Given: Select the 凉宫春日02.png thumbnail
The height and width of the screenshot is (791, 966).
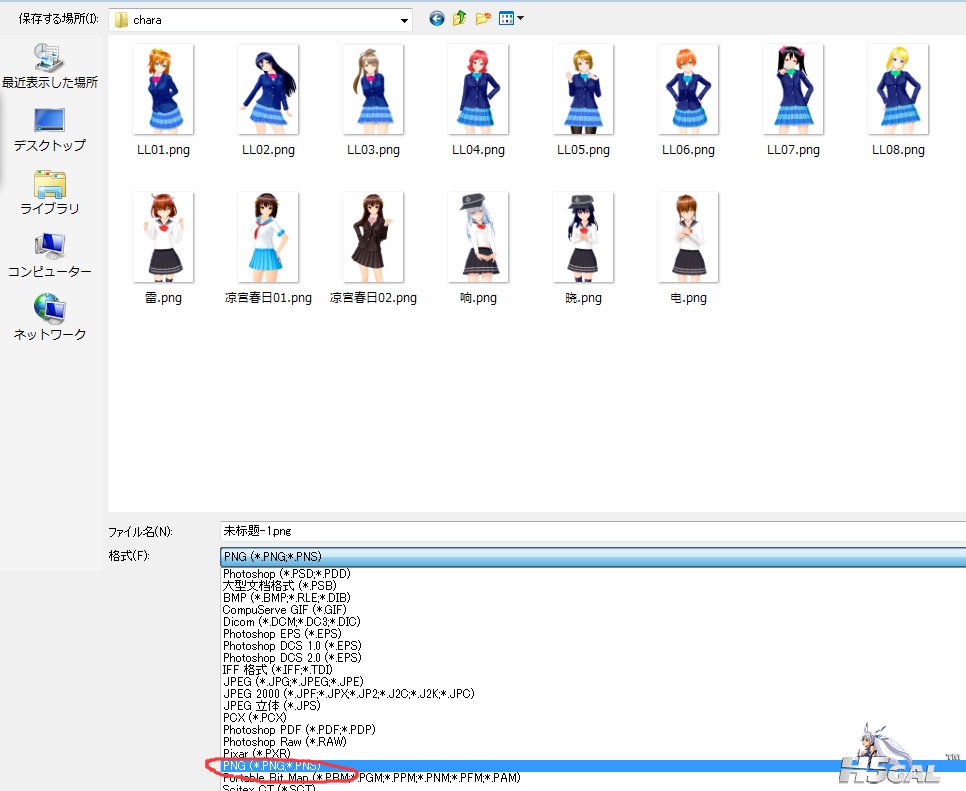Looking at the screenshot, I should coord(373,237).
